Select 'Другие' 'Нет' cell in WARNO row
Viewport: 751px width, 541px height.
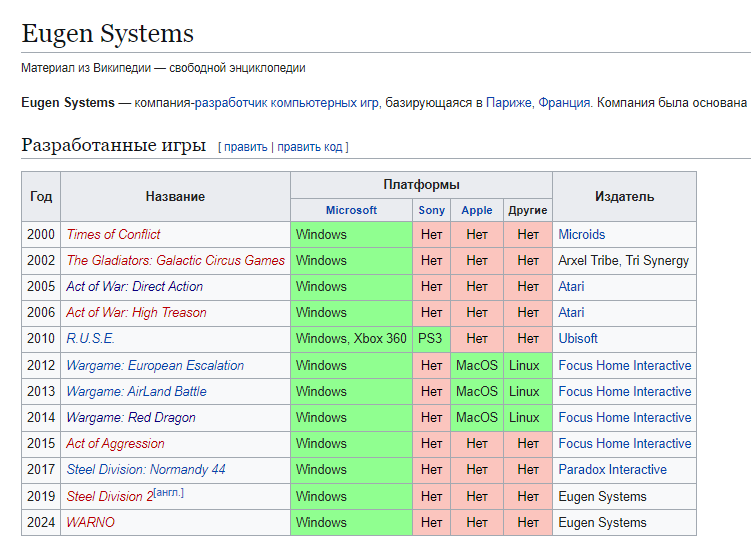pyautogui.click(x=528, y=522)
